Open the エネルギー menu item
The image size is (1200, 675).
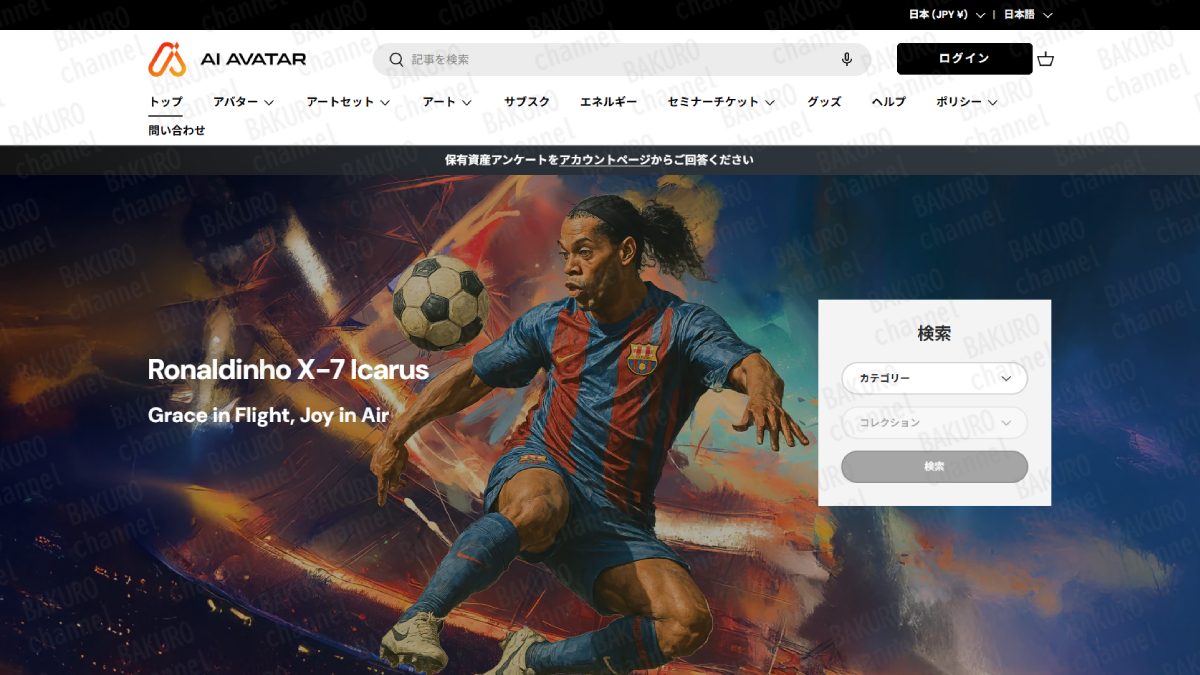point(608,102)
